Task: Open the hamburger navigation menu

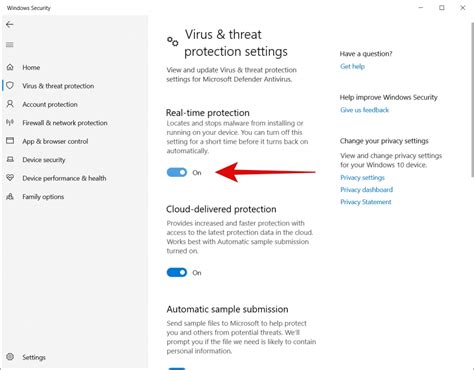Action: [x=10, y=45]
